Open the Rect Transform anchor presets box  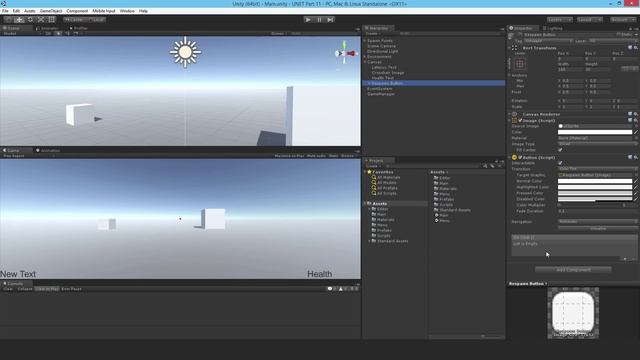tap(520, 64)
